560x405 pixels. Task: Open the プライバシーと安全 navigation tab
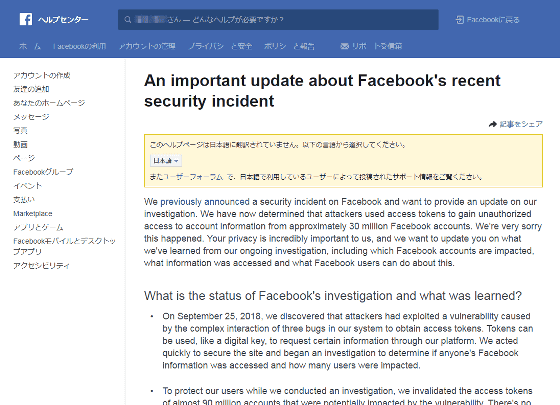[220, 46]
